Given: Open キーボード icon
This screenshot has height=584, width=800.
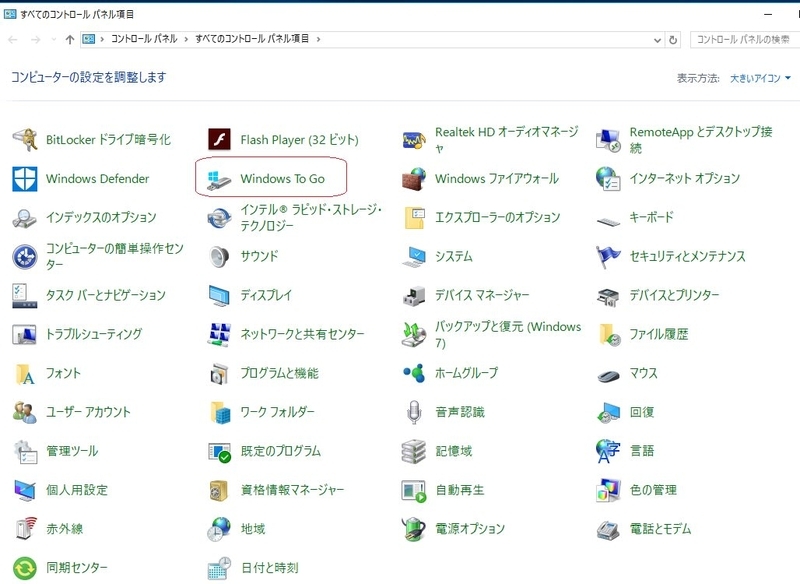Looking at the screenshot, I should [608, 221].
